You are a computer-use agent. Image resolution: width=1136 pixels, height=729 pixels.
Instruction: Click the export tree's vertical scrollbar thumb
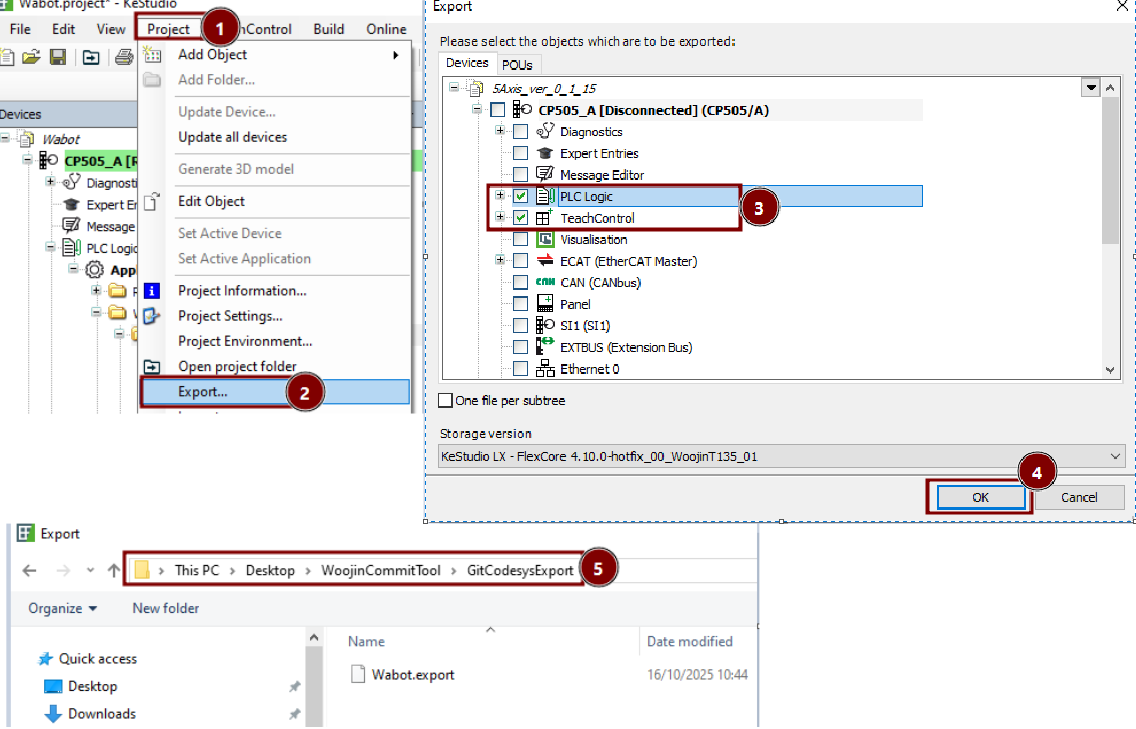click(1110, 170)
